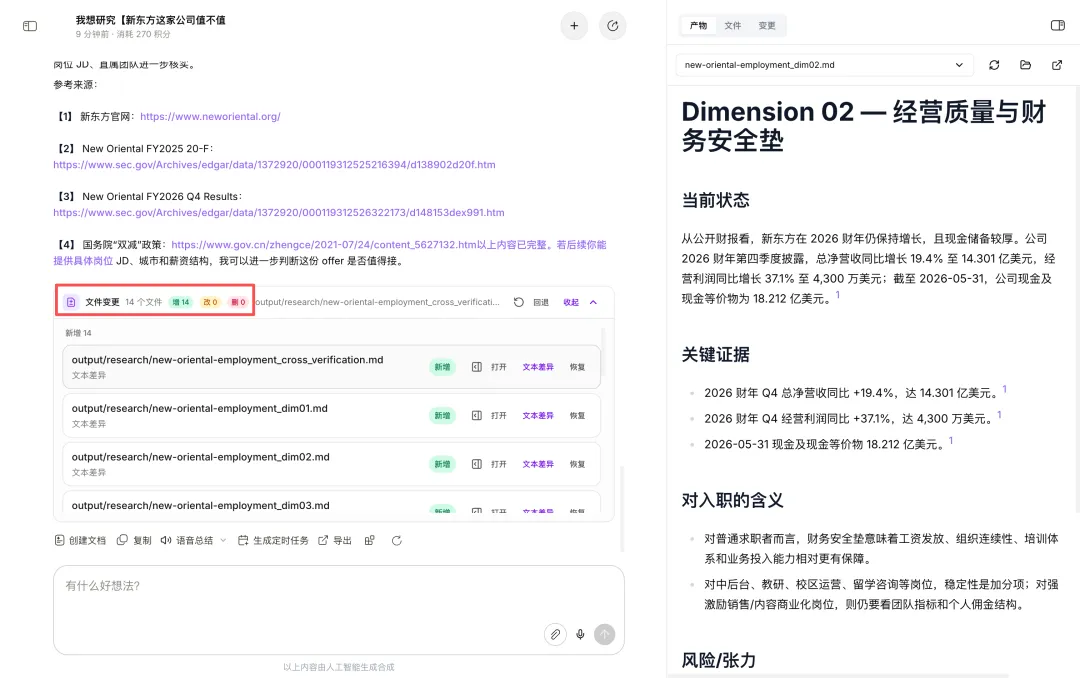The height and width of the screenshot is (678, 1080).
Task: Open dim02.md via 打开 button
Action: point(489,464)
